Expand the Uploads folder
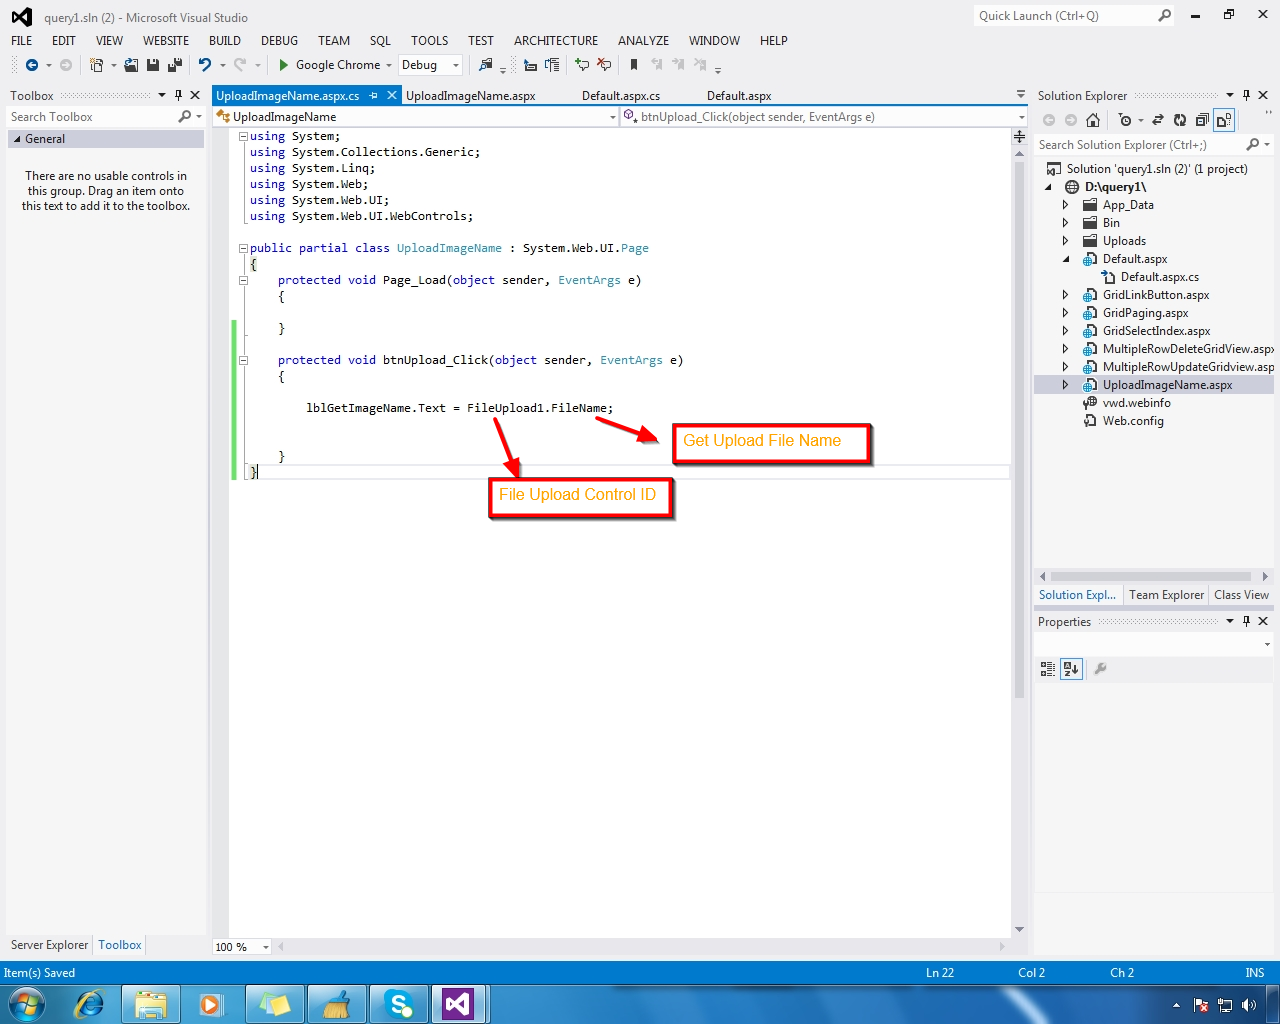Screen dimensions: 1280x1024 pyautogui.click(x=1066, y=240)
